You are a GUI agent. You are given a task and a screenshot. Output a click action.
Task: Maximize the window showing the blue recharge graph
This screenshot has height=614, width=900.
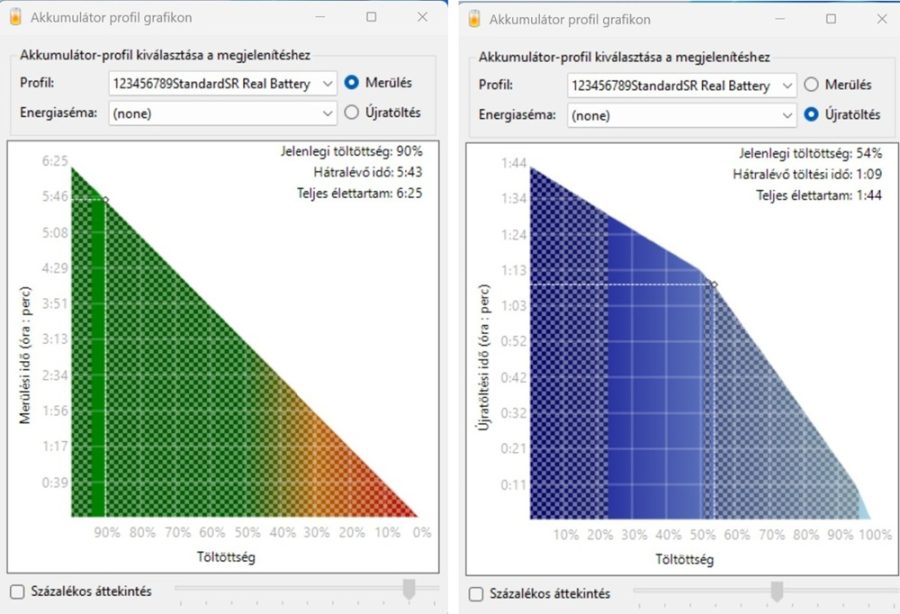(x=829, y=18)
